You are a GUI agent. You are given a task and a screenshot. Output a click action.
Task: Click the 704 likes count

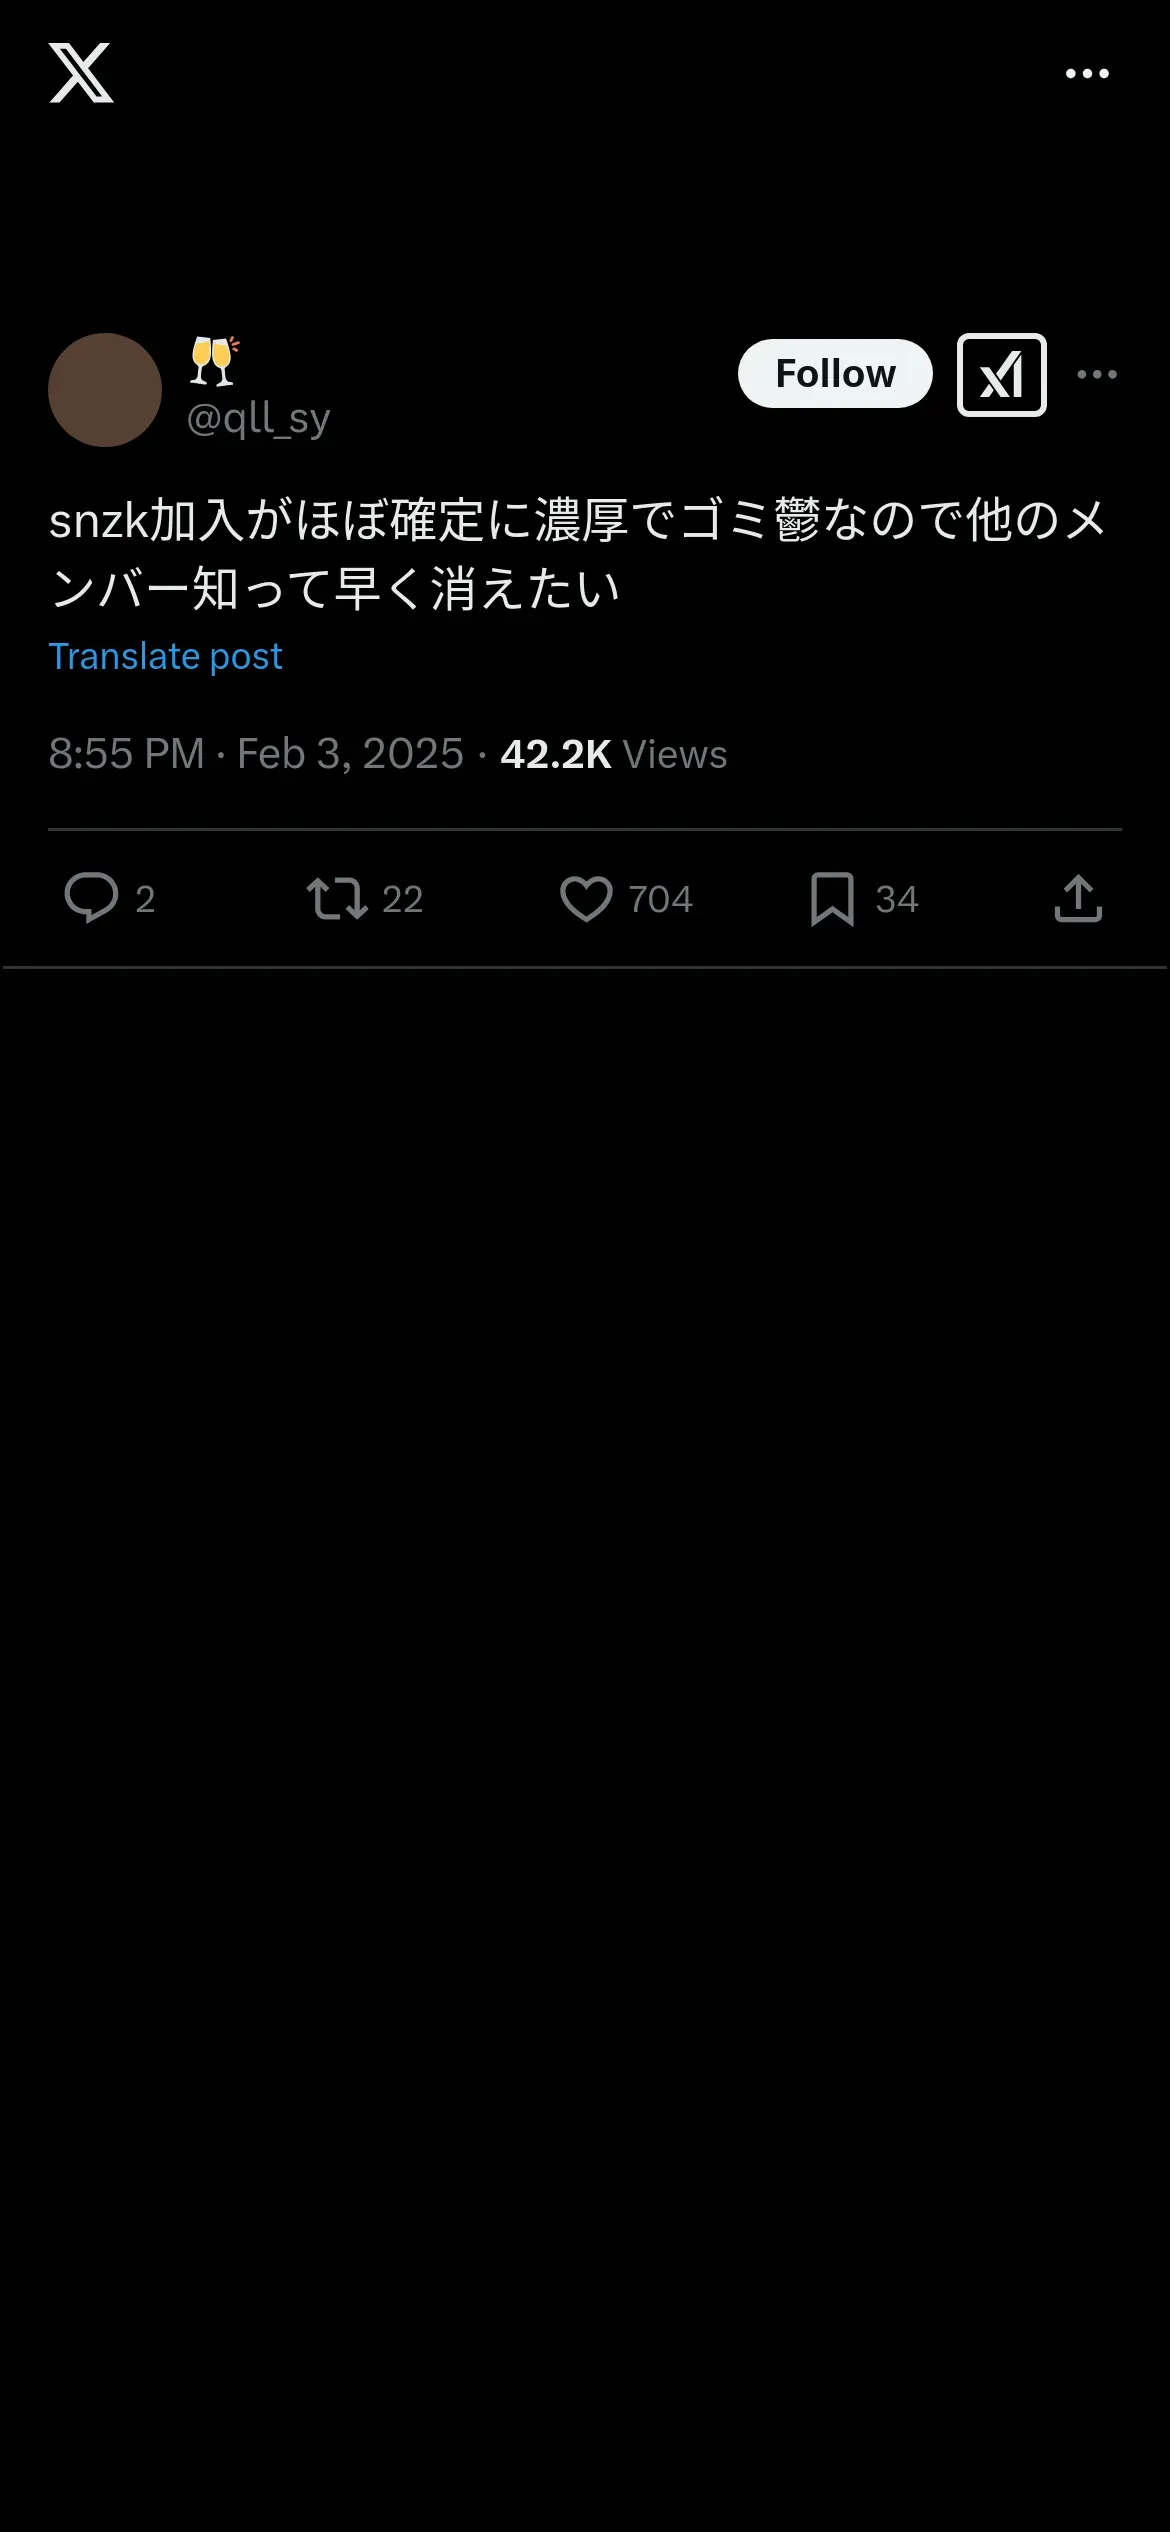pos(660,899)
